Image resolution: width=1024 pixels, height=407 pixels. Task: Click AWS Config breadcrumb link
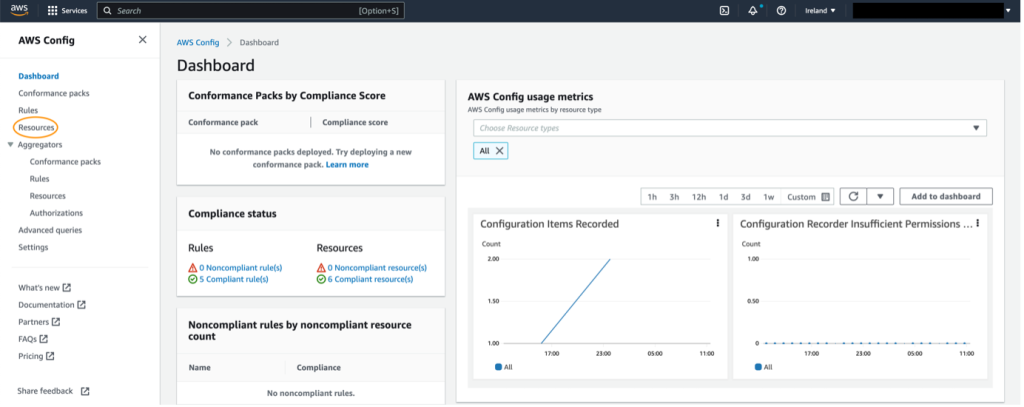[198, 42]
